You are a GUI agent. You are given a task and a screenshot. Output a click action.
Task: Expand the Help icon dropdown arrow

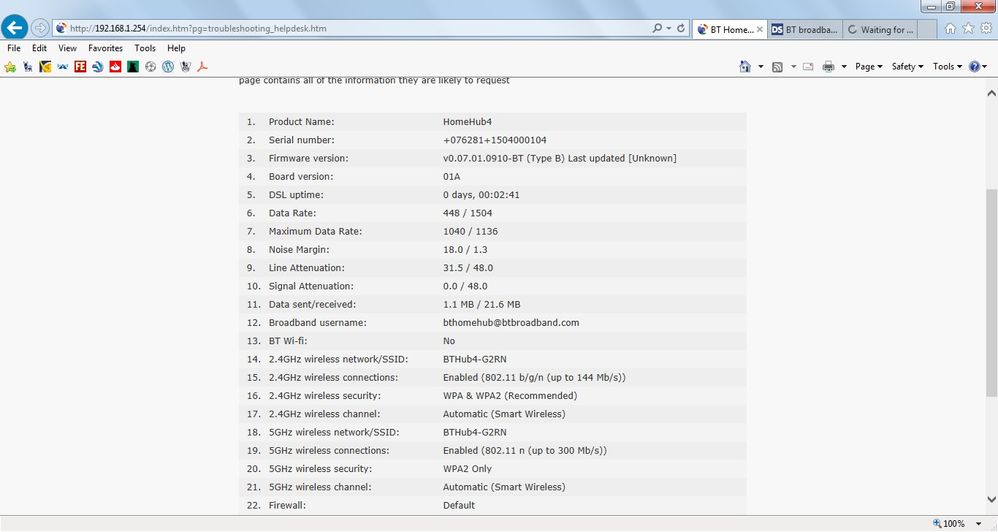tap(985, 66)
